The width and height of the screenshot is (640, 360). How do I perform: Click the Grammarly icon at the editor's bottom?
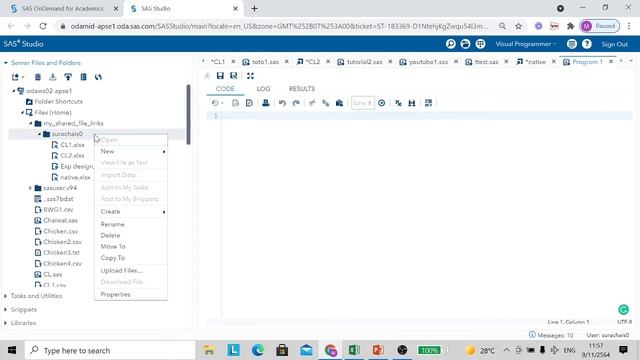[x=623, y=310]
